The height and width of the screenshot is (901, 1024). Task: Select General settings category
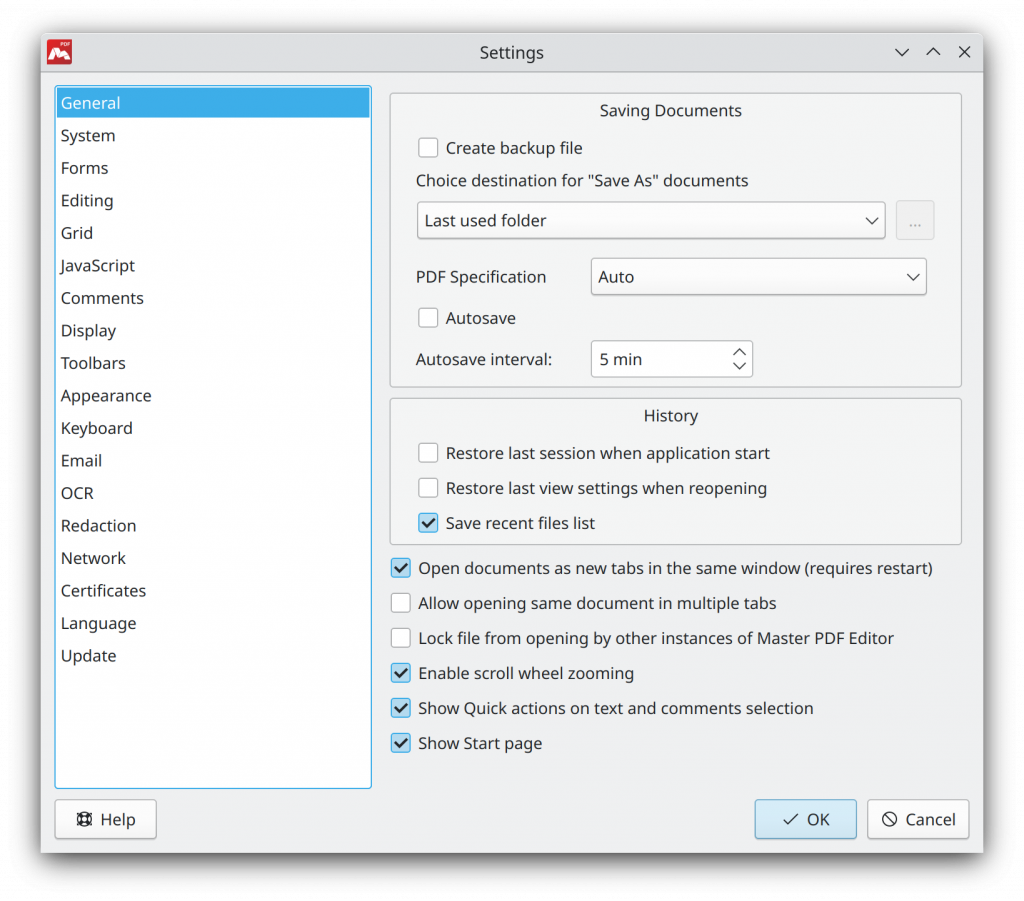(214, 103)
